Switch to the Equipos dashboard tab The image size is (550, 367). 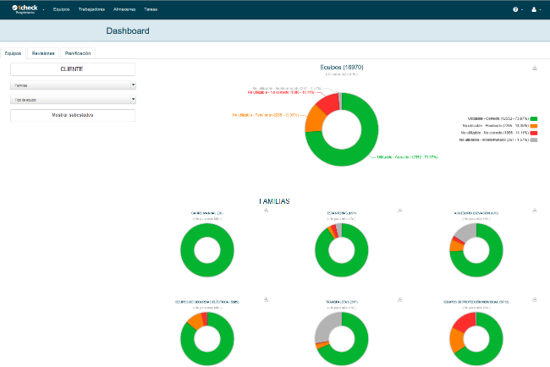click(13, 53)
